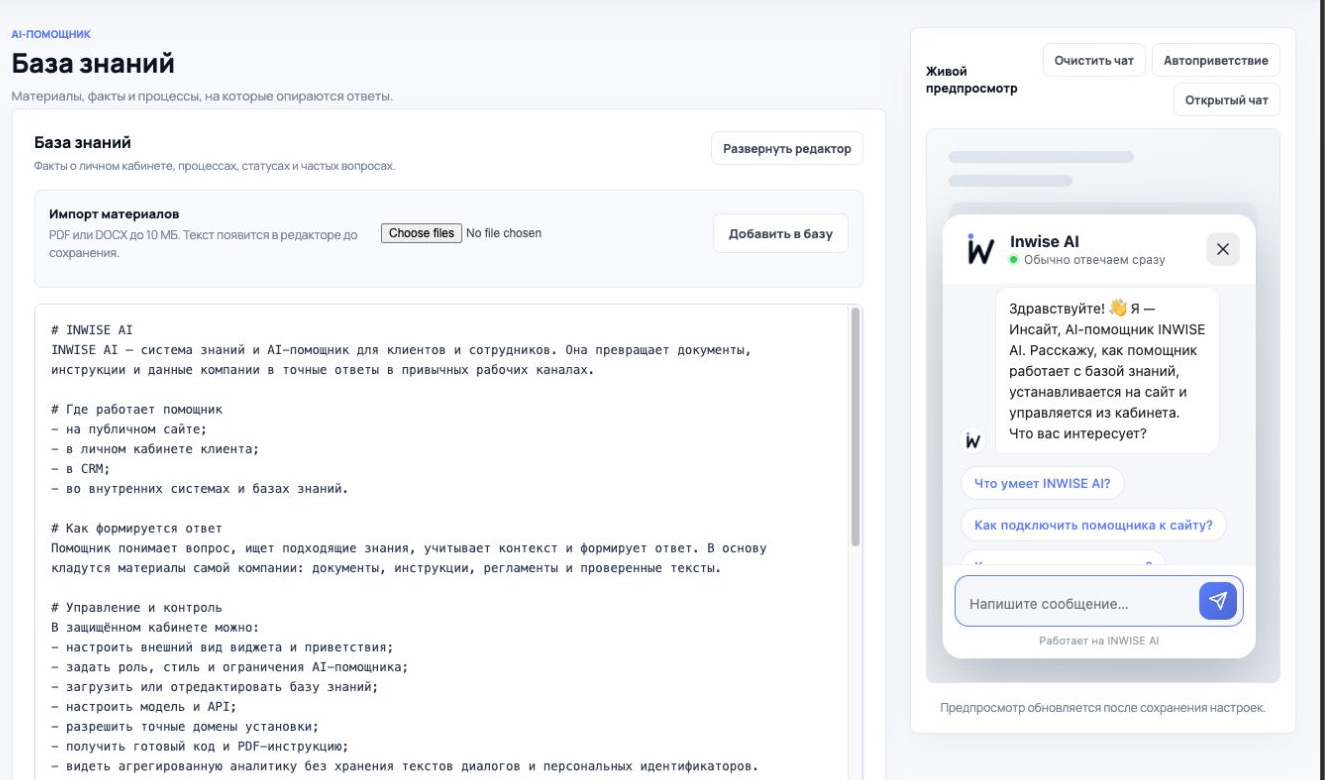Viewport: 1325px width, 780px height.
Task: Click the Inwise AI logo in chat header
Action: click(981, 249)
